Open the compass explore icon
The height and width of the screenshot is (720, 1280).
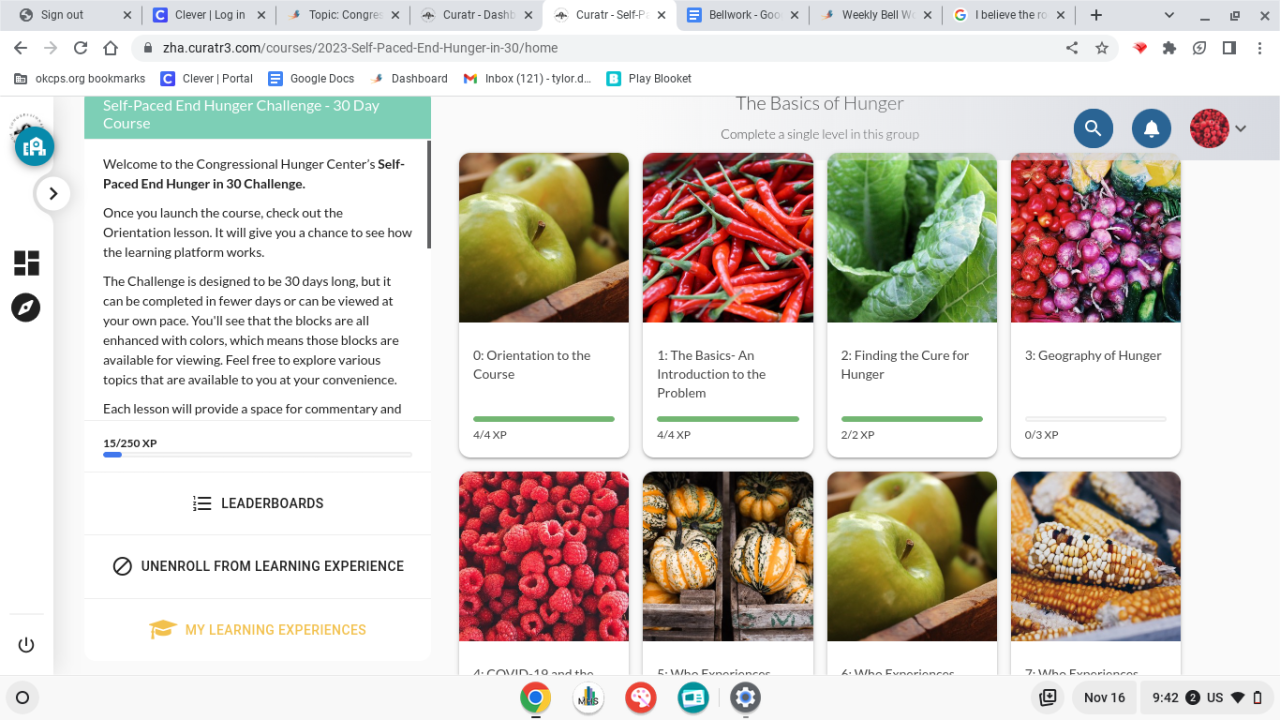pos(26,307)
